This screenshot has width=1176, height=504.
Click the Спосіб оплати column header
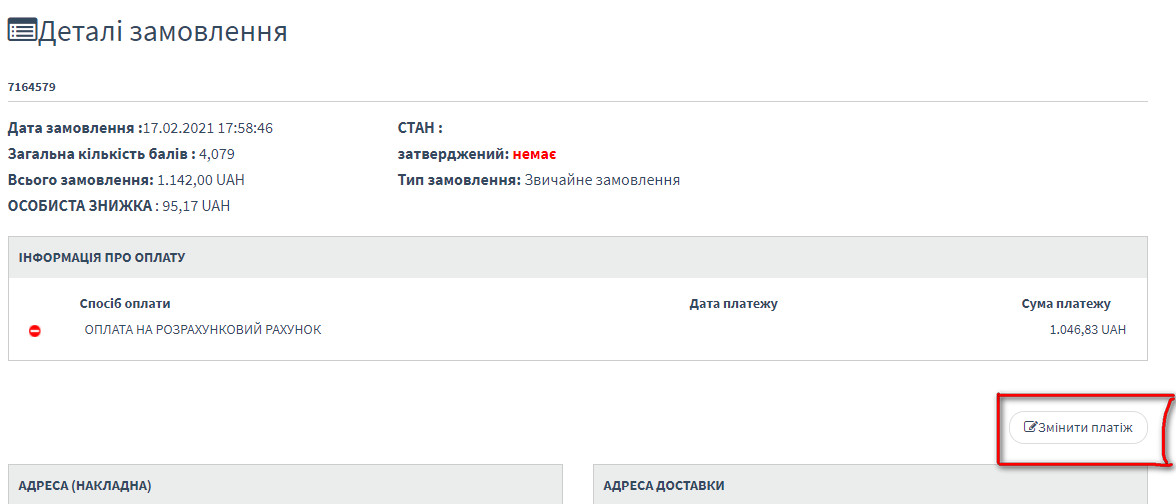pos(125,304)
